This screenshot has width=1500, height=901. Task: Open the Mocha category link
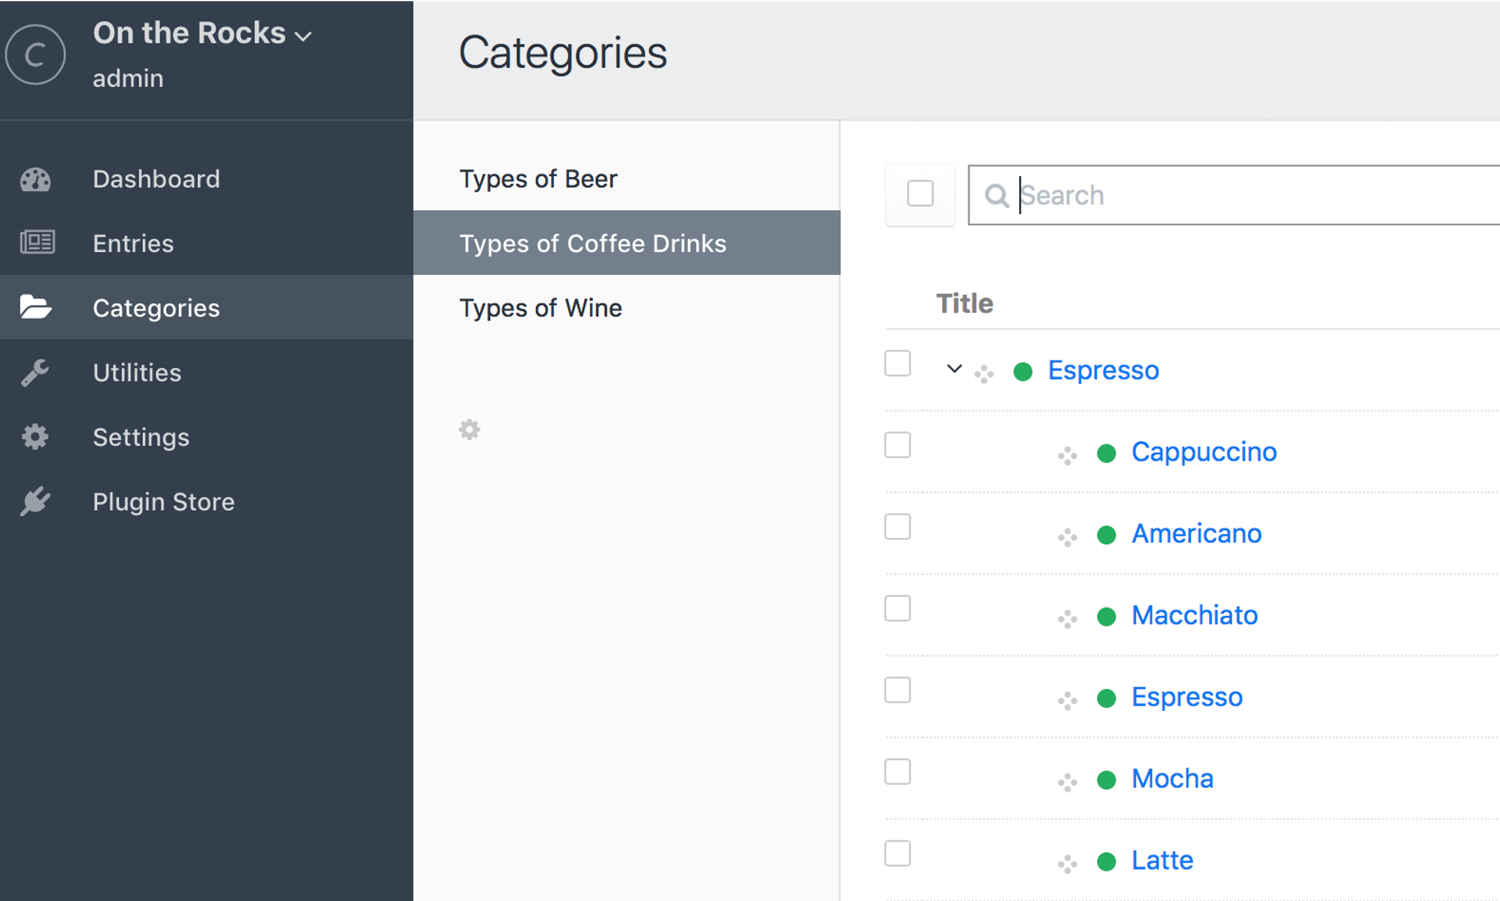tap(1172, 779)
